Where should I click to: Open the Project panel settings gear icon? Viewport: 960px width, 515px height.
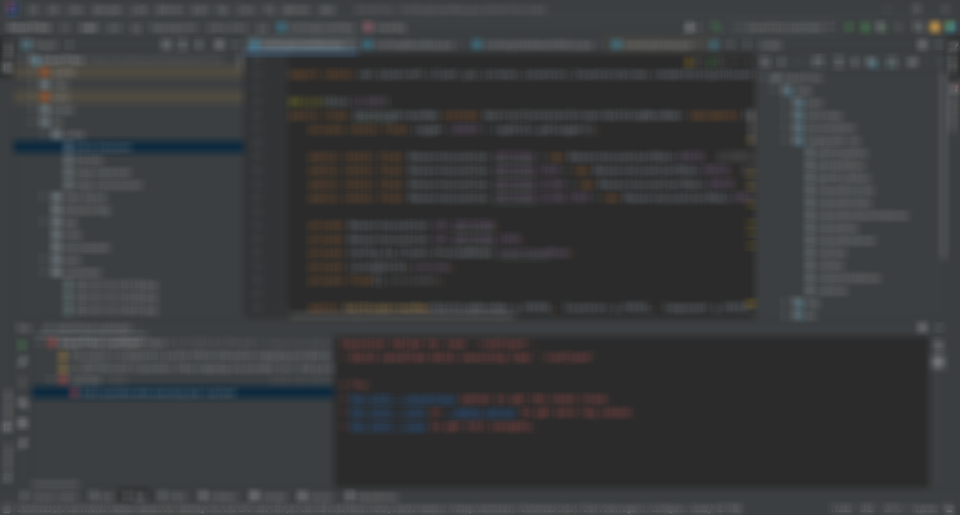click(218, 45)
